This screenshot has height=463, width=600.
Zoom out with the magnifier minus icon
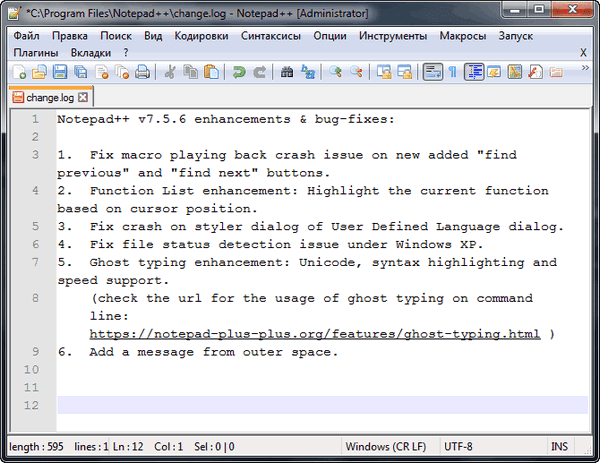click(x=356, y=72)
